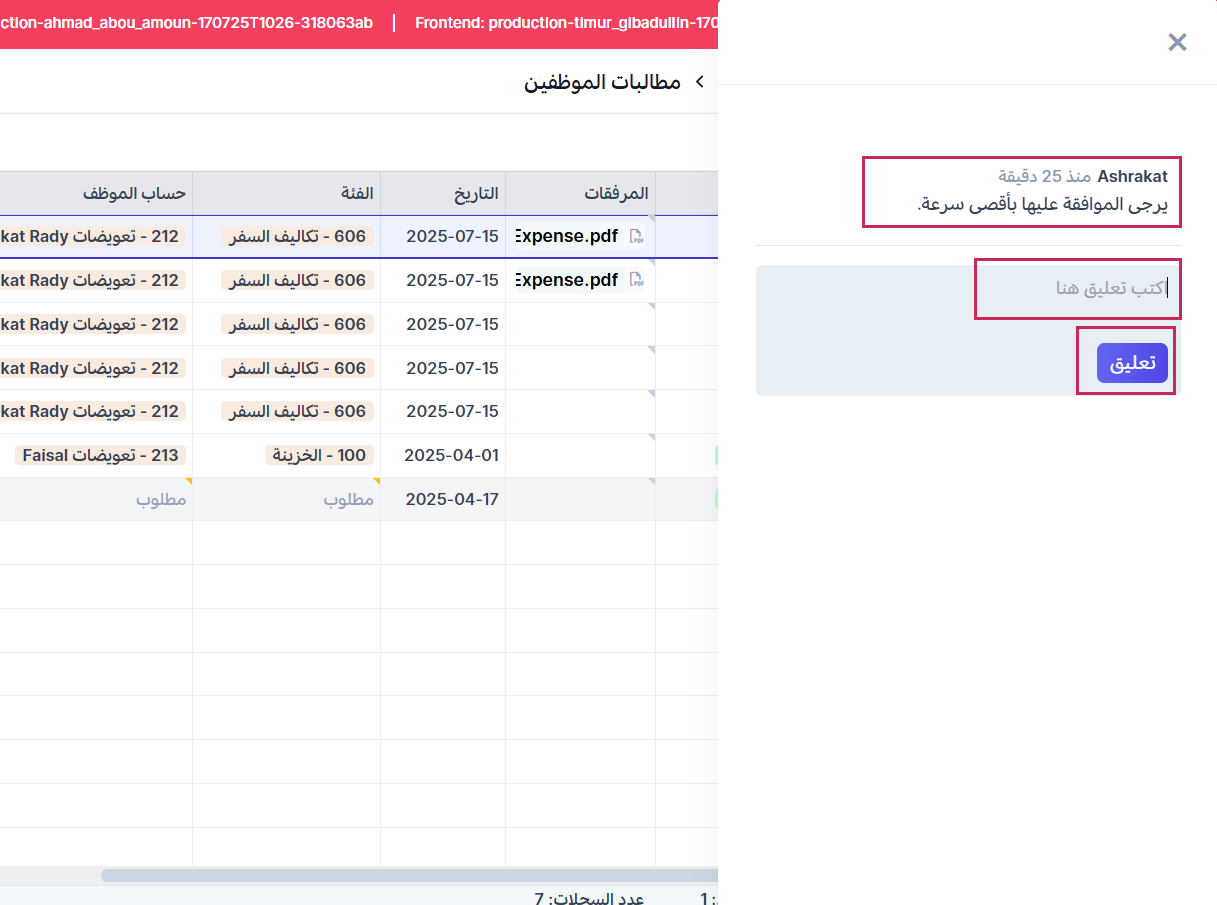
Task: Click the breadcrumb chevron beside مطالبات الموظفين
Action: click(x=699, y=82)
